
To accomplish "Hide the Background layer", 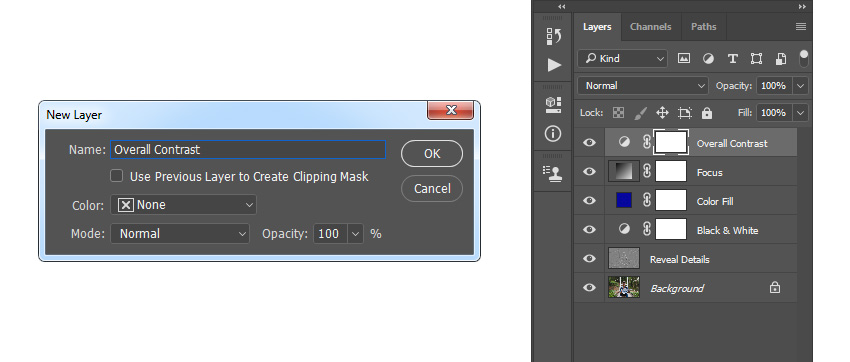I will click(589, 288).
